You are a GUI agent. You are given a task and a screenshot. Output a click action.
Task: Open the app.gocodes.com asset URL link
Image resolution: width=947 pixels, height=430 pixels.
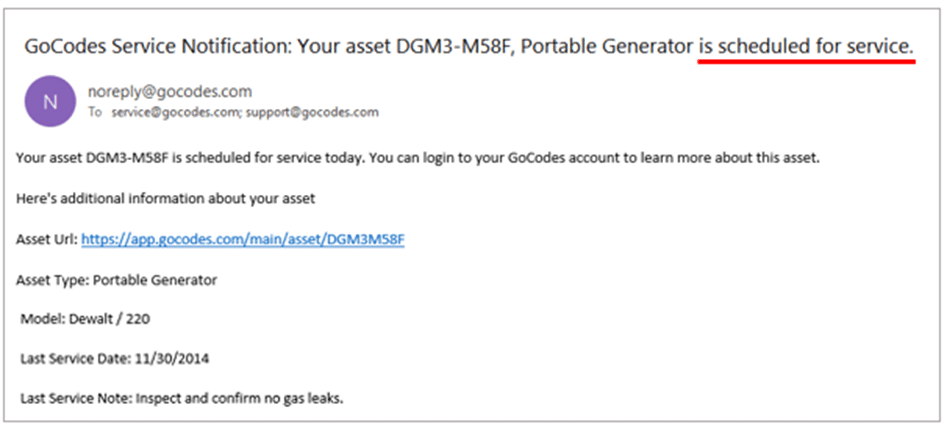242,240
